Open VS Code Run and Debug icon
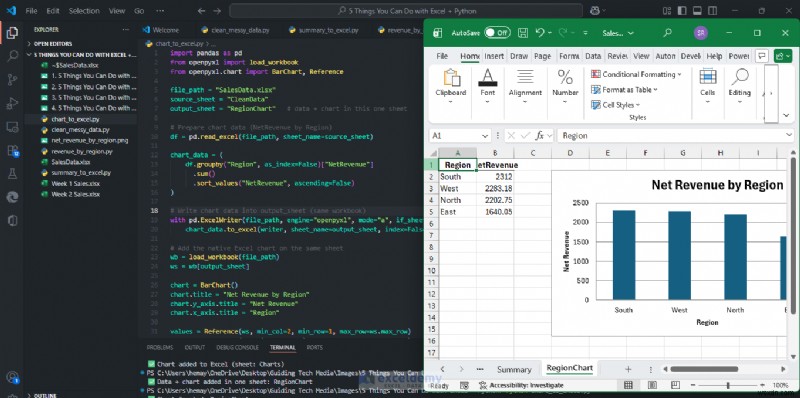 12,104
